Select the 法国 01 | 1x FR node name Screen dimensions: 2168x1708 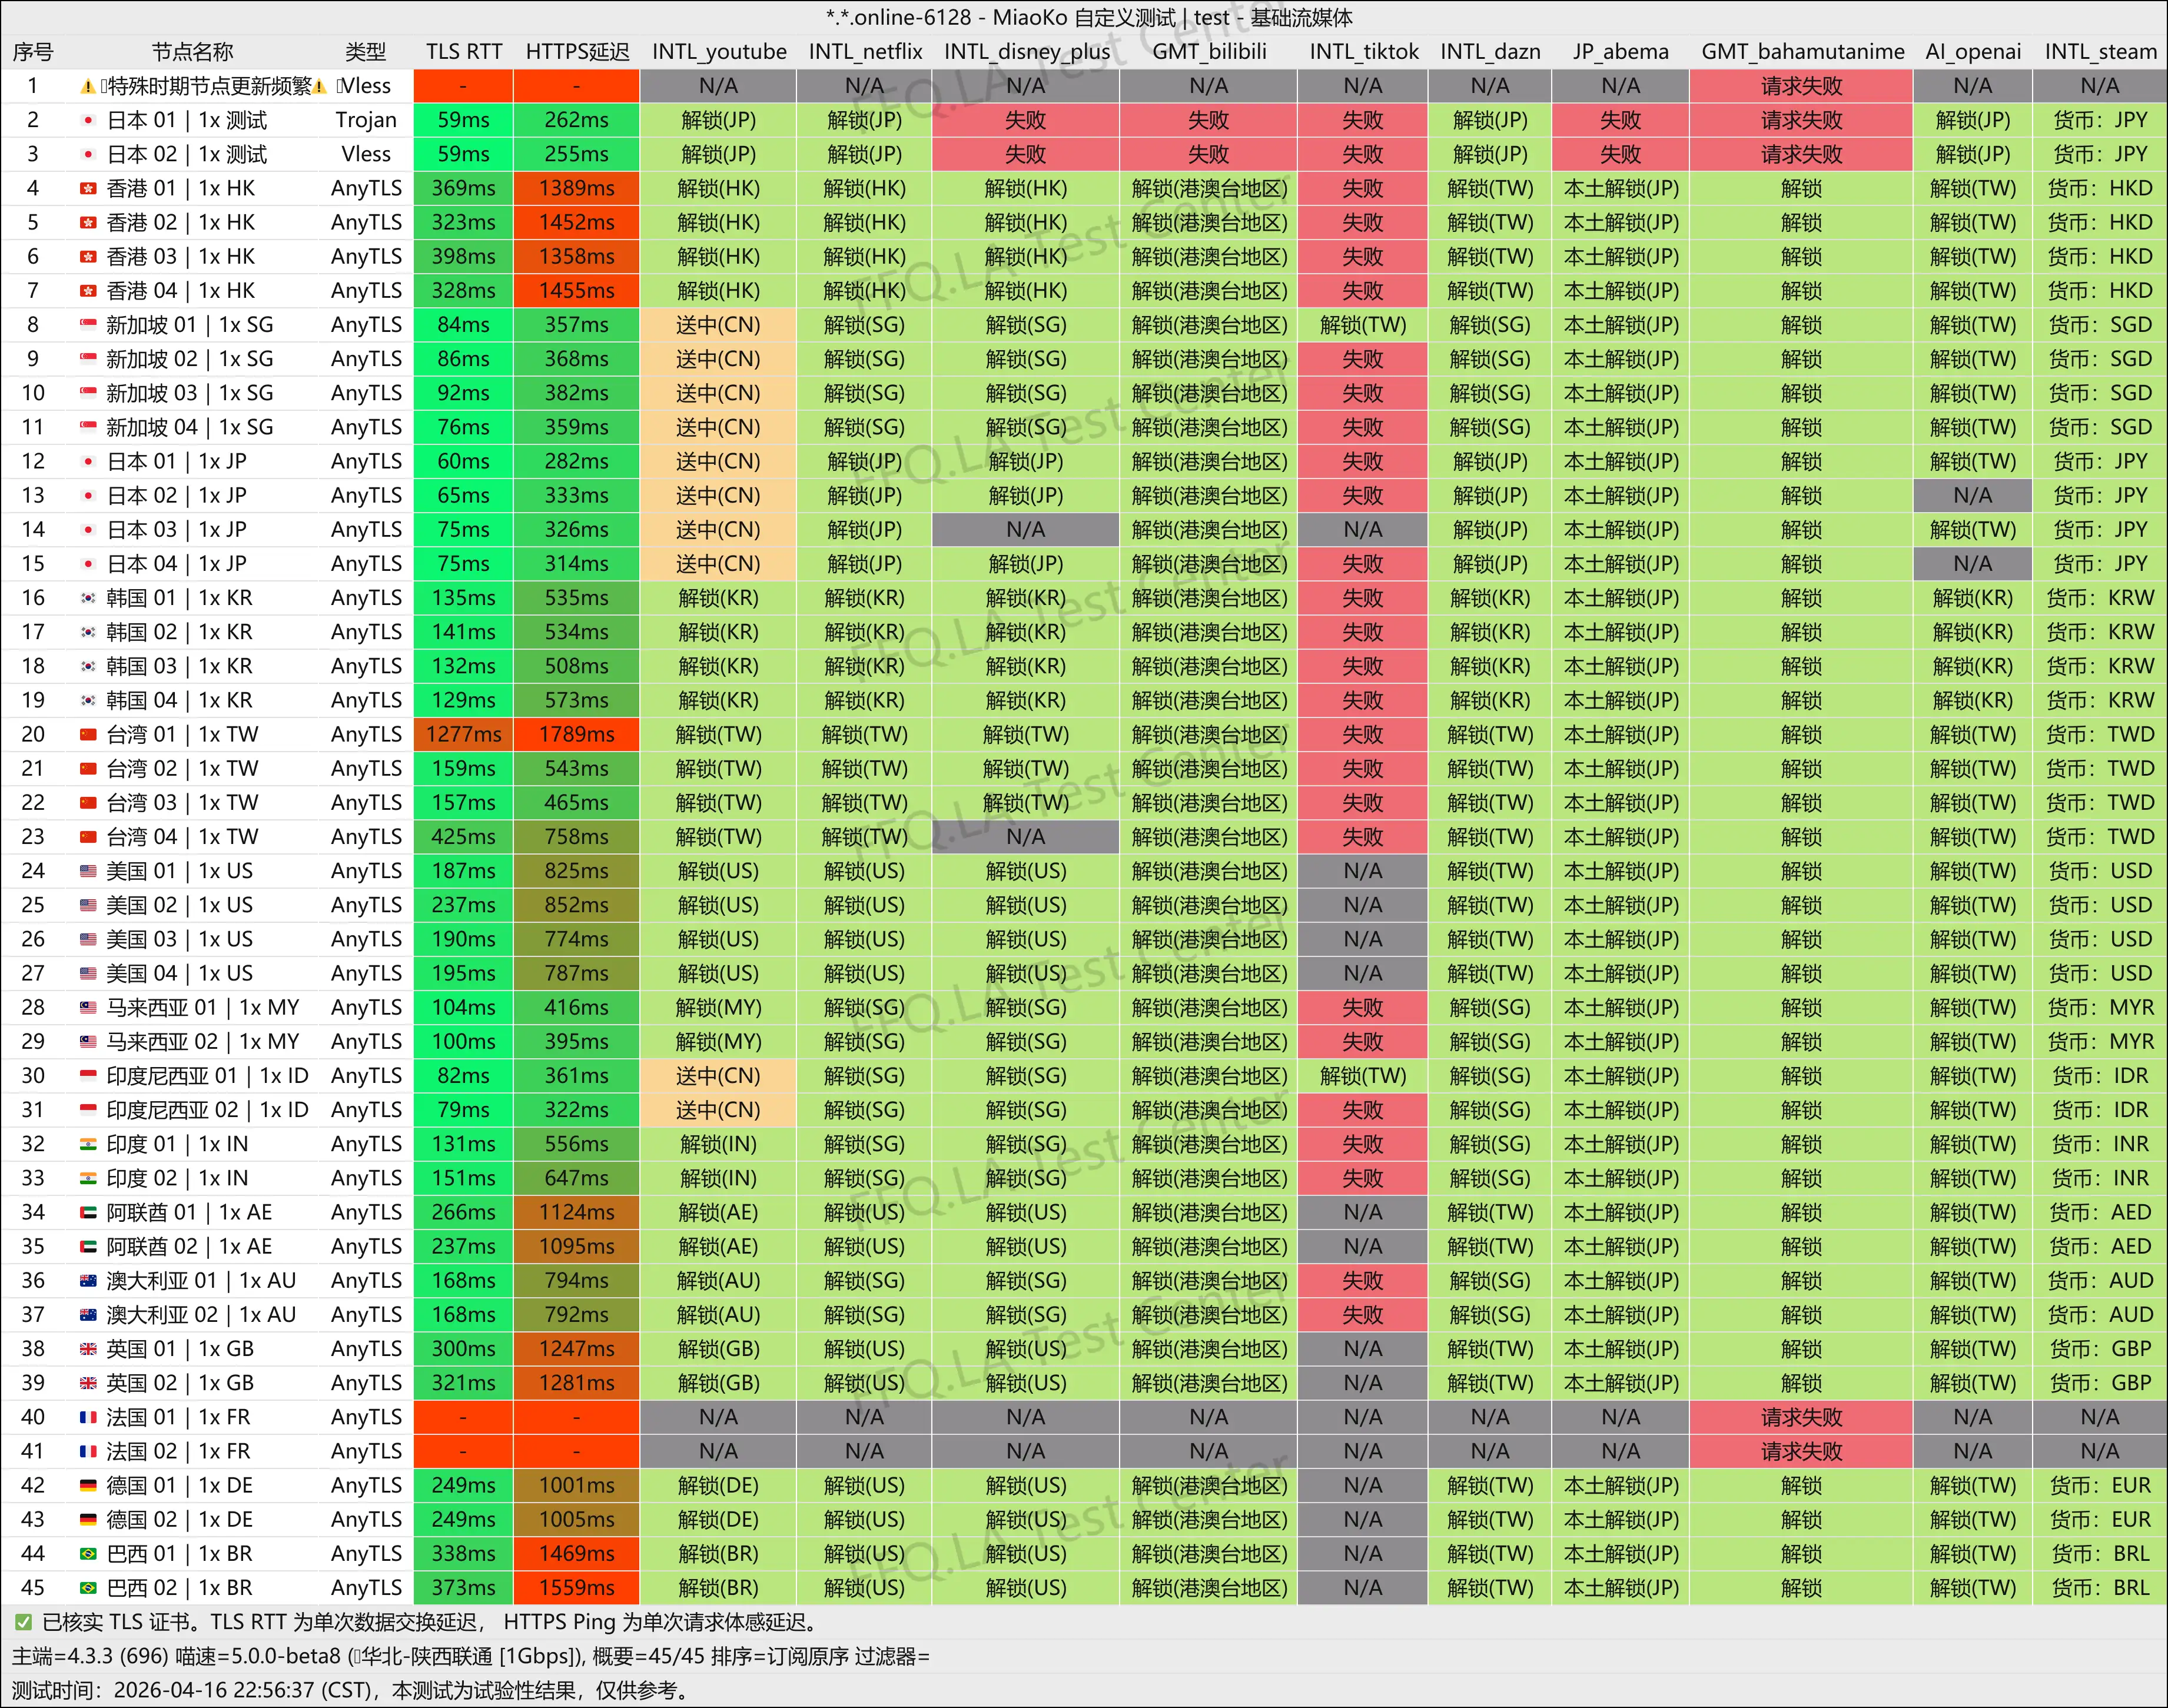(x=178, y=1417)
